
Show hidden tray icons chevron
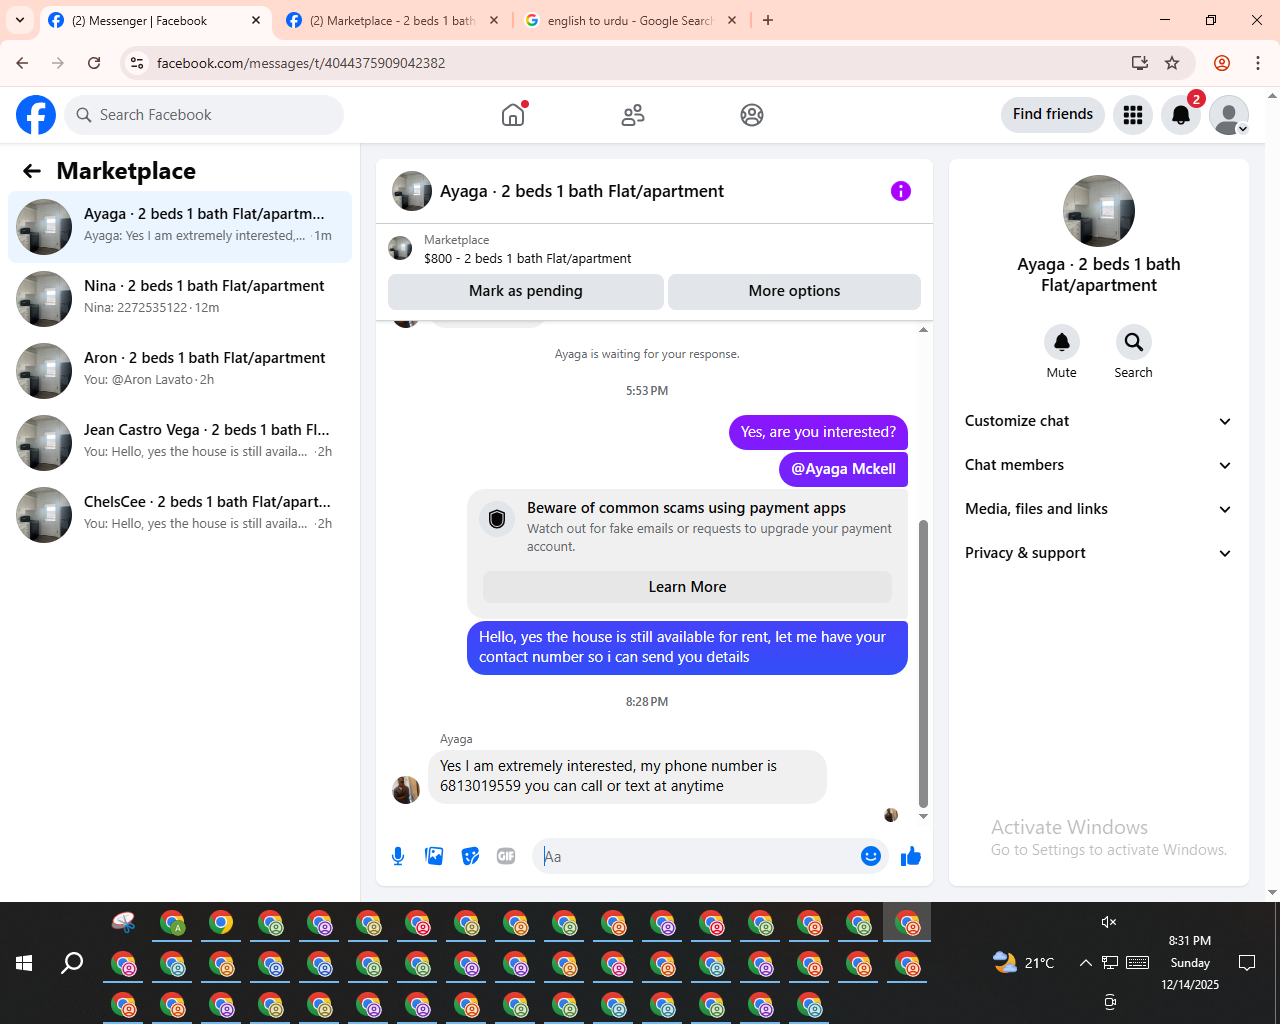1085,963
